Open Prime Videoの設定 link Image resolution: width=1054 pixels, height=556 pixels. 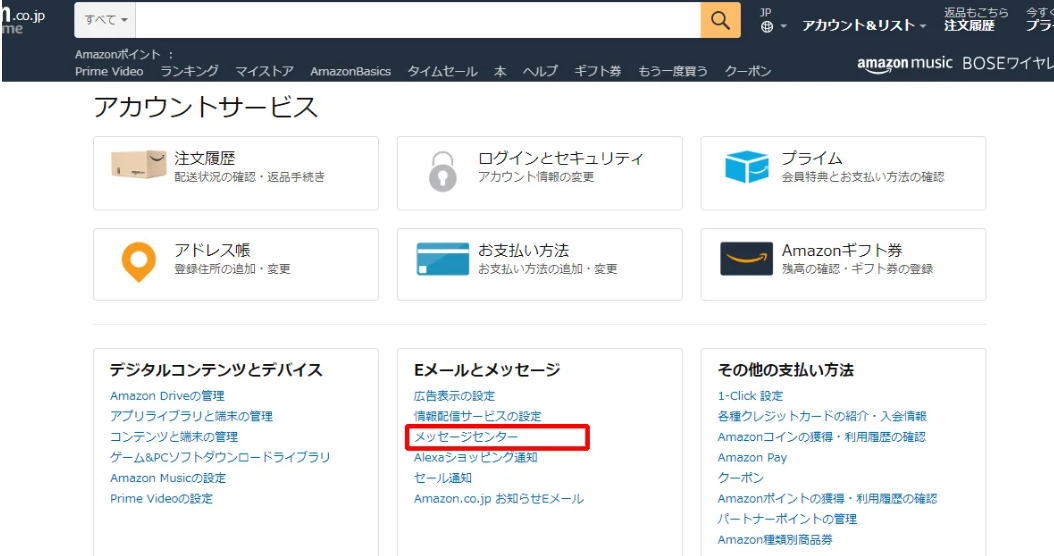coord(161,499)
